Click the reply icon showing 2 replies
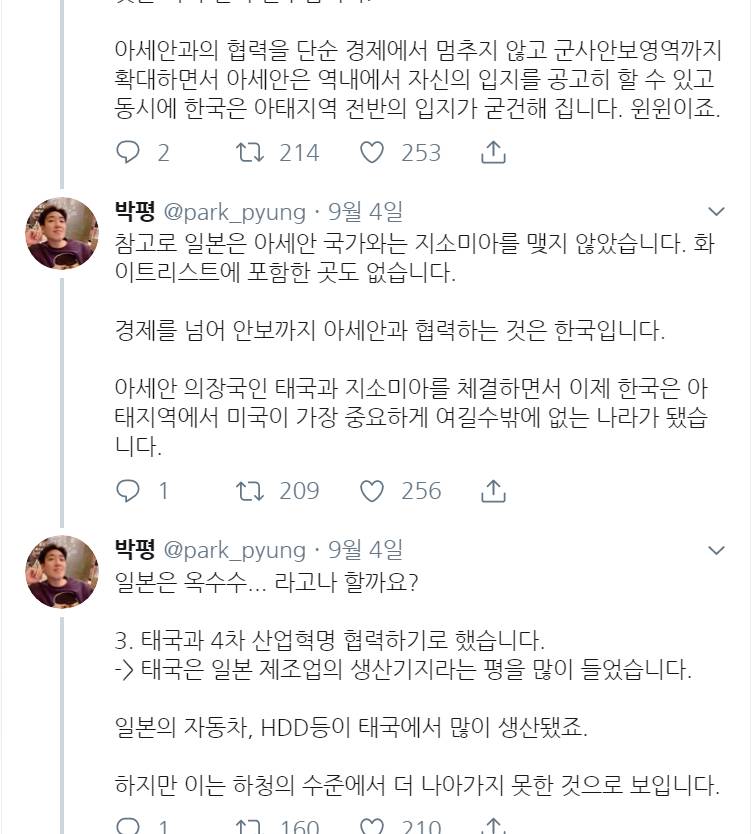The image size is (754, 834). click(x=128, y=153)
